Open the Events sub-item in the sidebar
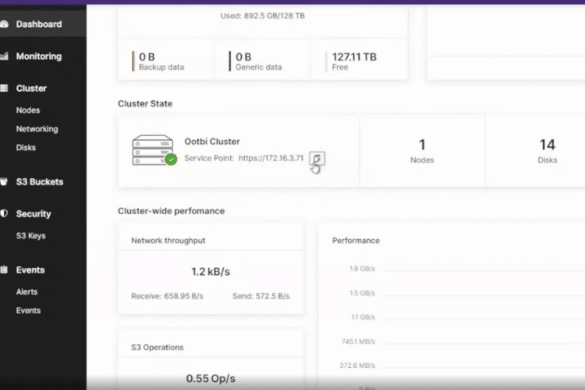 28,310
